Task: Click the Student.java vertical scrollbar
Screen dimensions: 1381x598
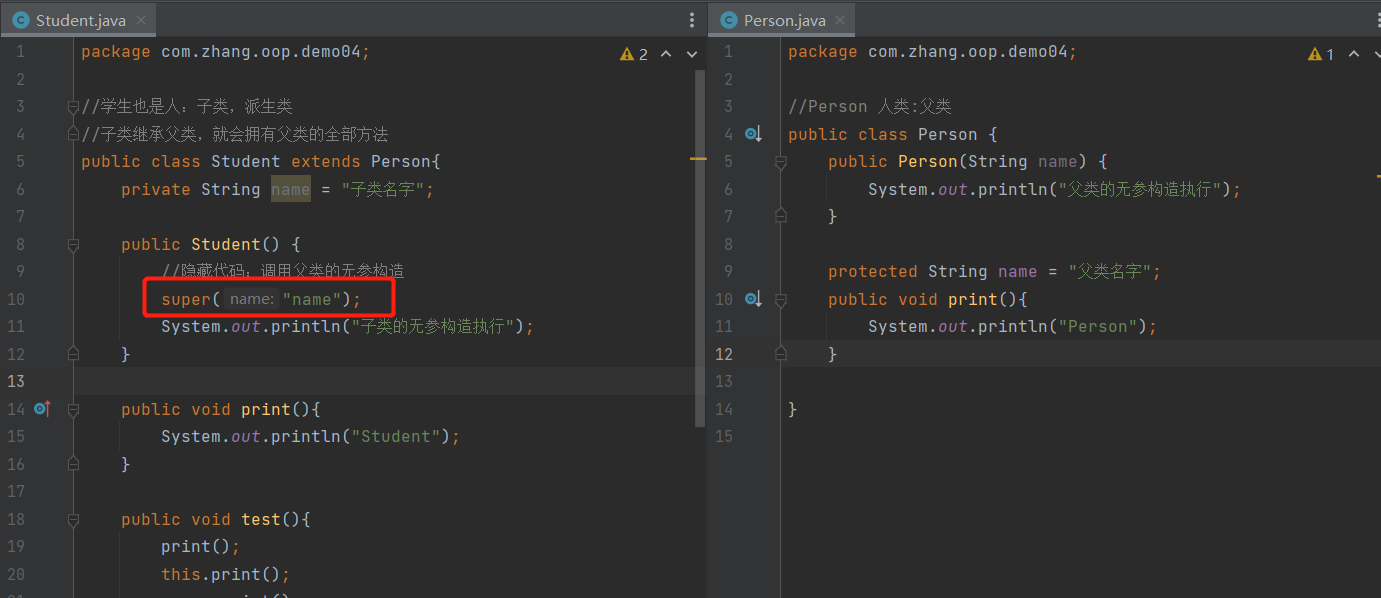Action: 700,250
